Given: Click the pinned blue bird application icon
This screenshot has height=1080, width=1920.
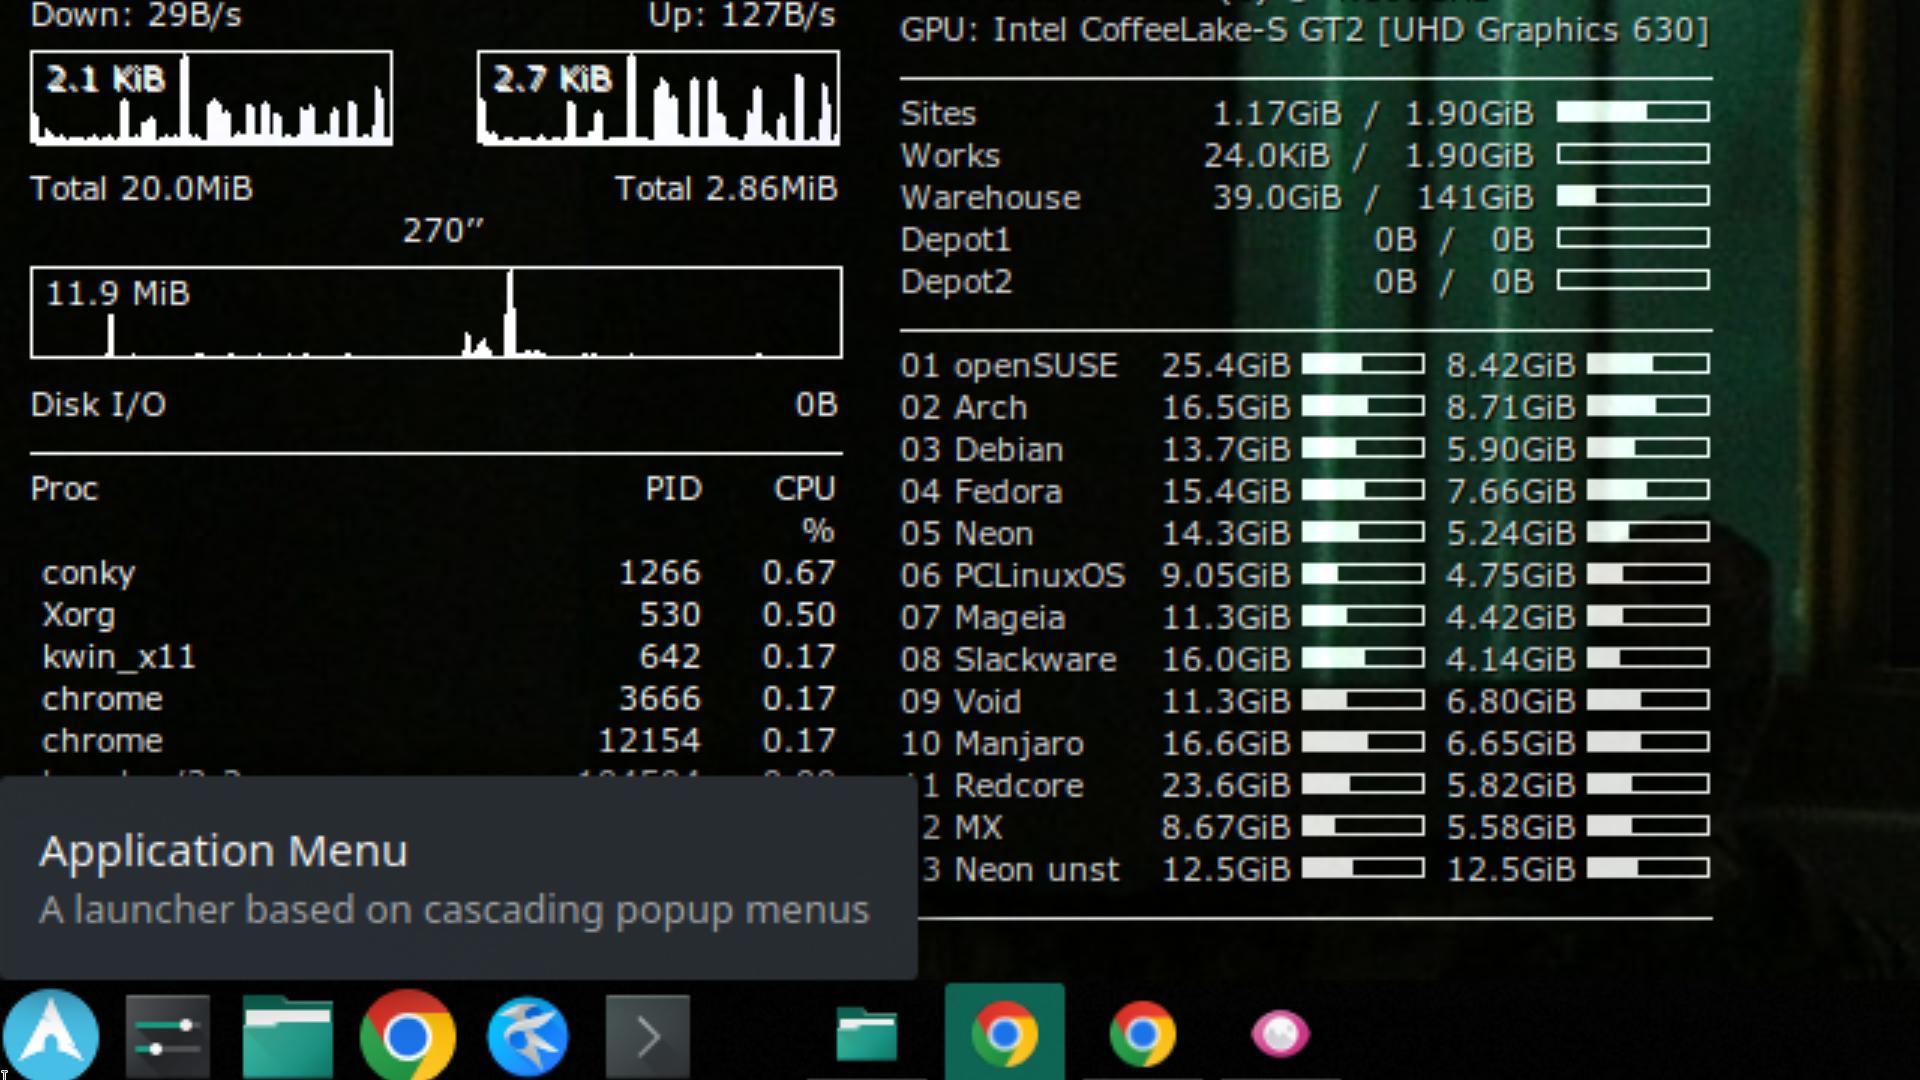Looking at the screenshot, I should point(528,1037).
